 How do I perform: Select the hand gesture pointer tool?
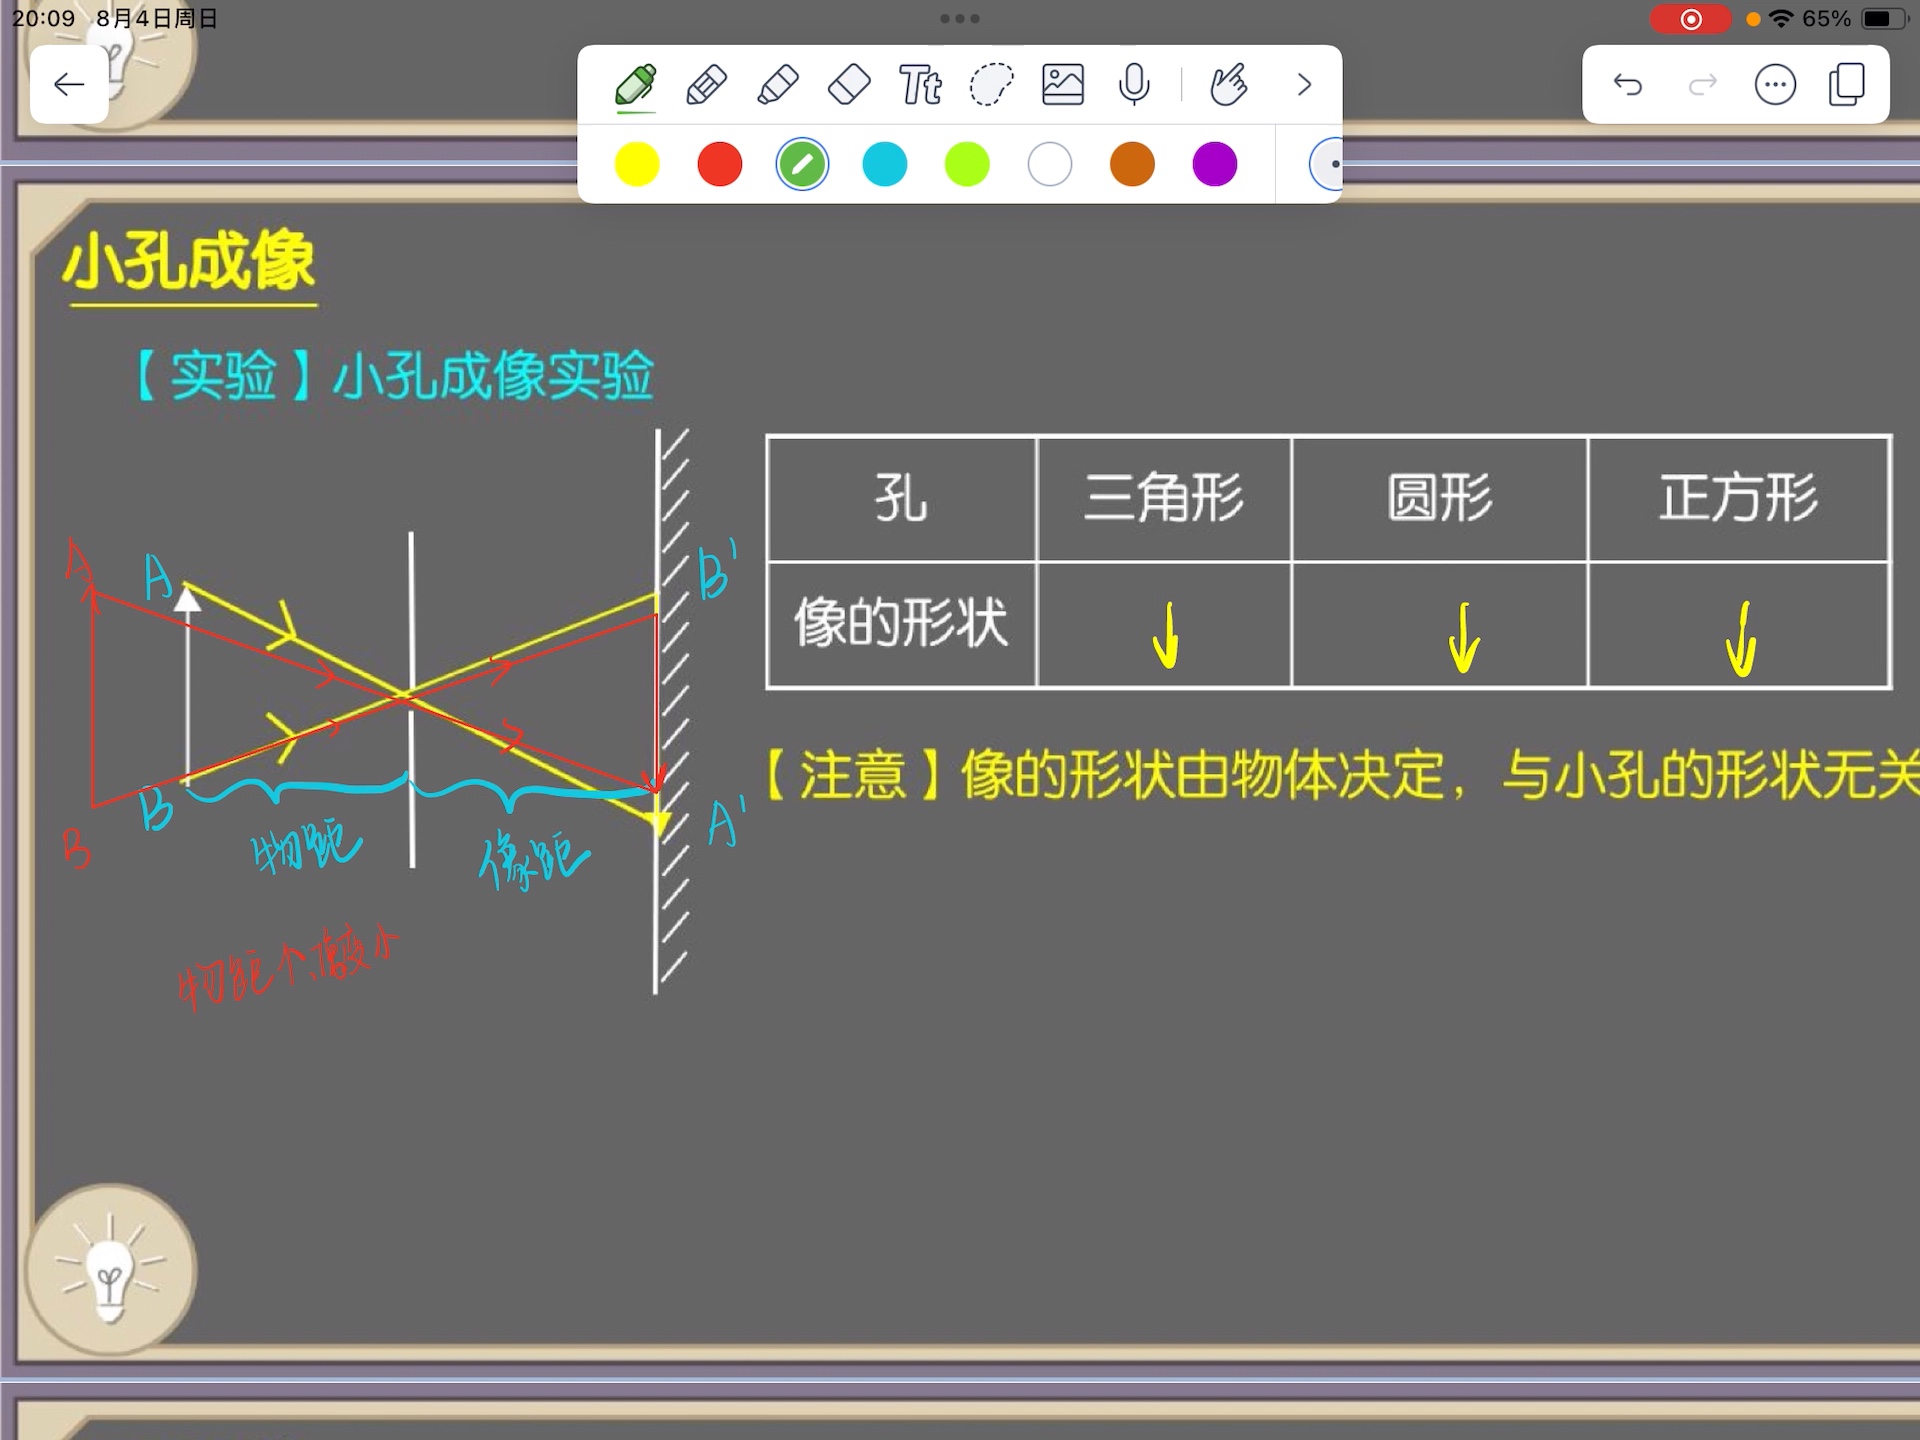point(1229,85)
